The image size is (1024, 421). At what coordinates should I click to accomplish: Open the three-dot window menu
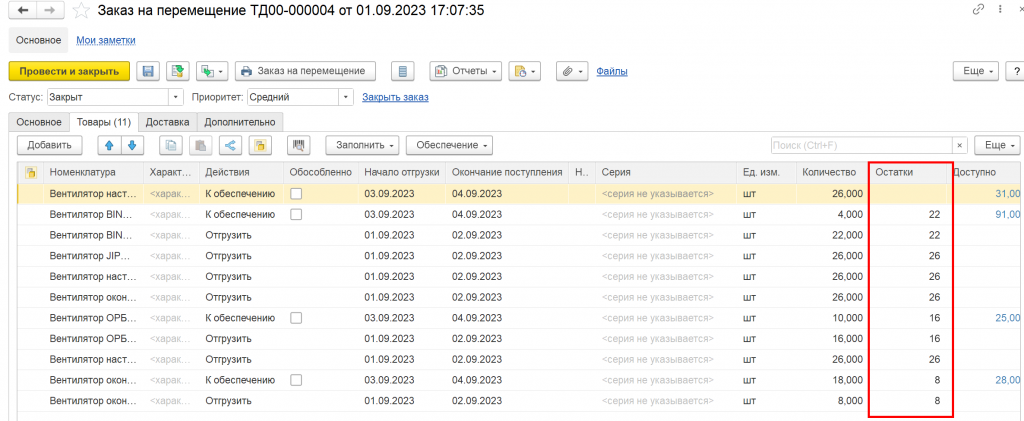(x=1000, y=10)
